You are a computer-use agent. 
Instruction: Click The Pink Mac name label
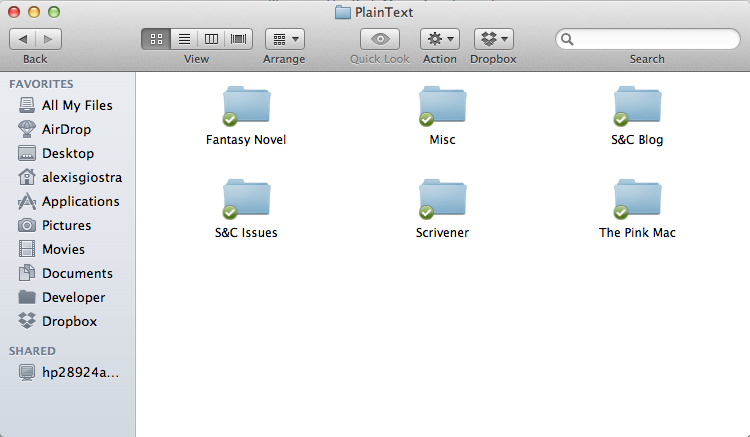coord(637,232)
